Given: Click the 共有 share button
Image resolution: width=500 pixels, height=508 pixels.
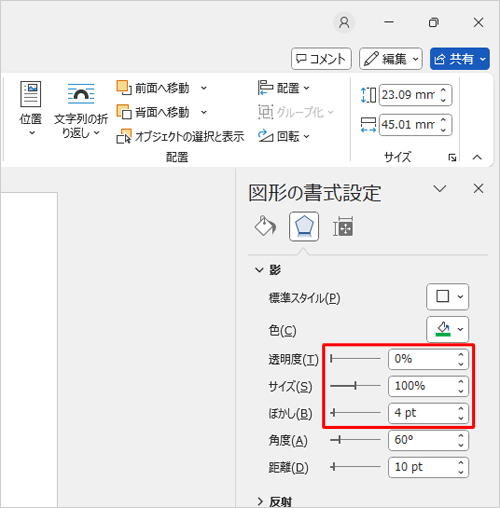Looking at the screenshot, I should pyautogui.click(x=460, y=59).
